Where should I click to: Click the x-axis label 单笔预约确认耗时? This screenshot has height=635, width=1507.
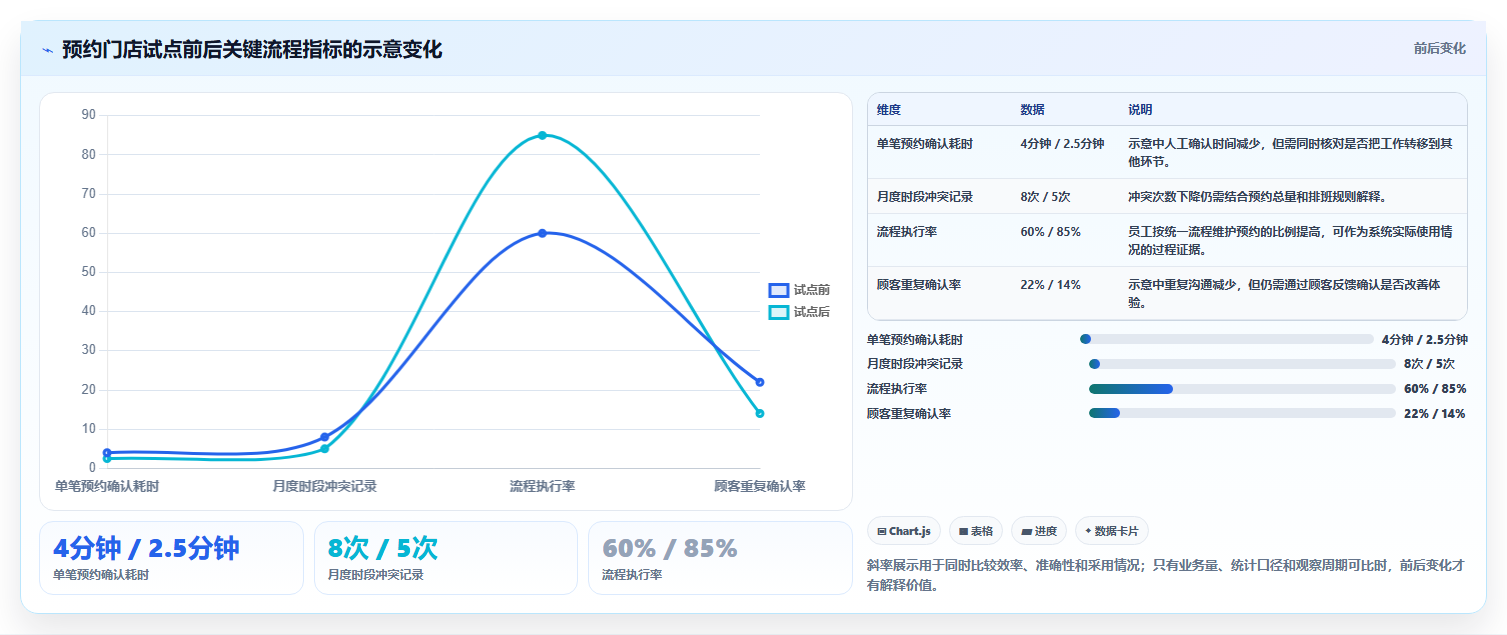coord(107,486)
